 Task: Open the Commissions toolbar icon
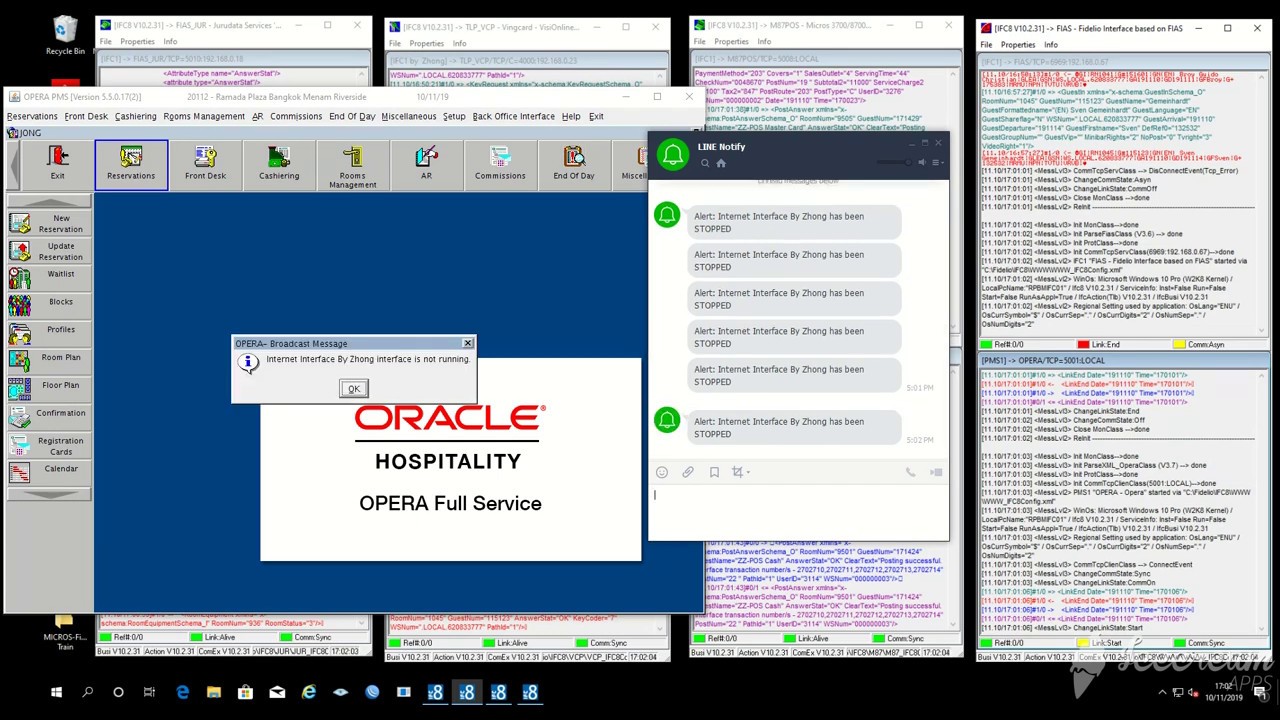[500, 163]
